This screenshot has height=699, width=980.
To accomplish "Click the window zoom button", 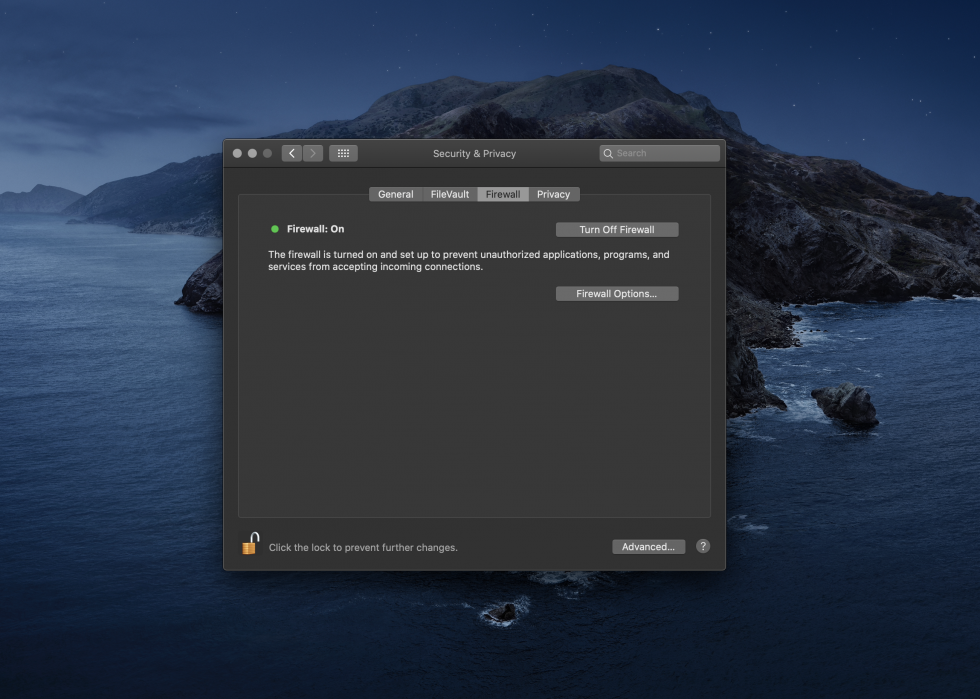I will (267, 153).
